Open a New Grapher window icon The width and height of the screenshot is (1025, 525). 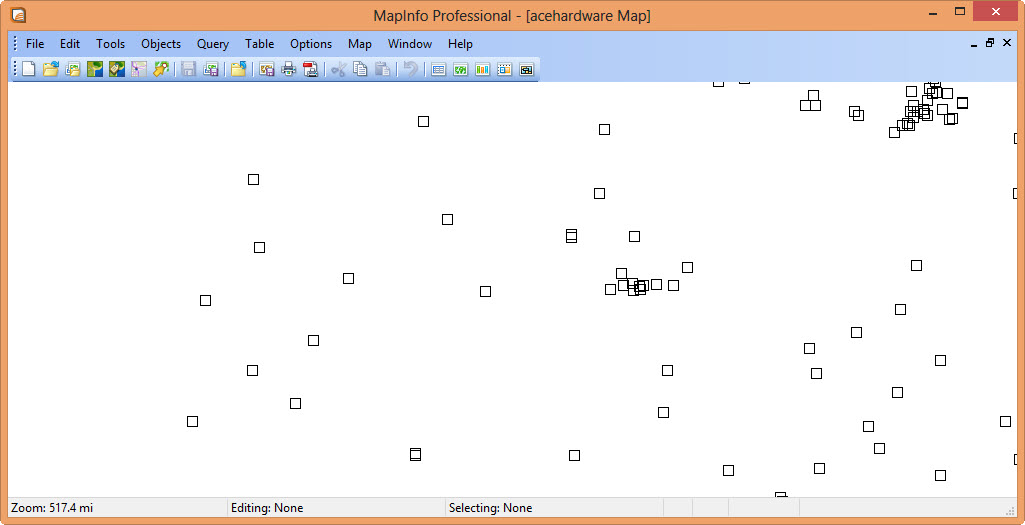(x=482, y=69)
